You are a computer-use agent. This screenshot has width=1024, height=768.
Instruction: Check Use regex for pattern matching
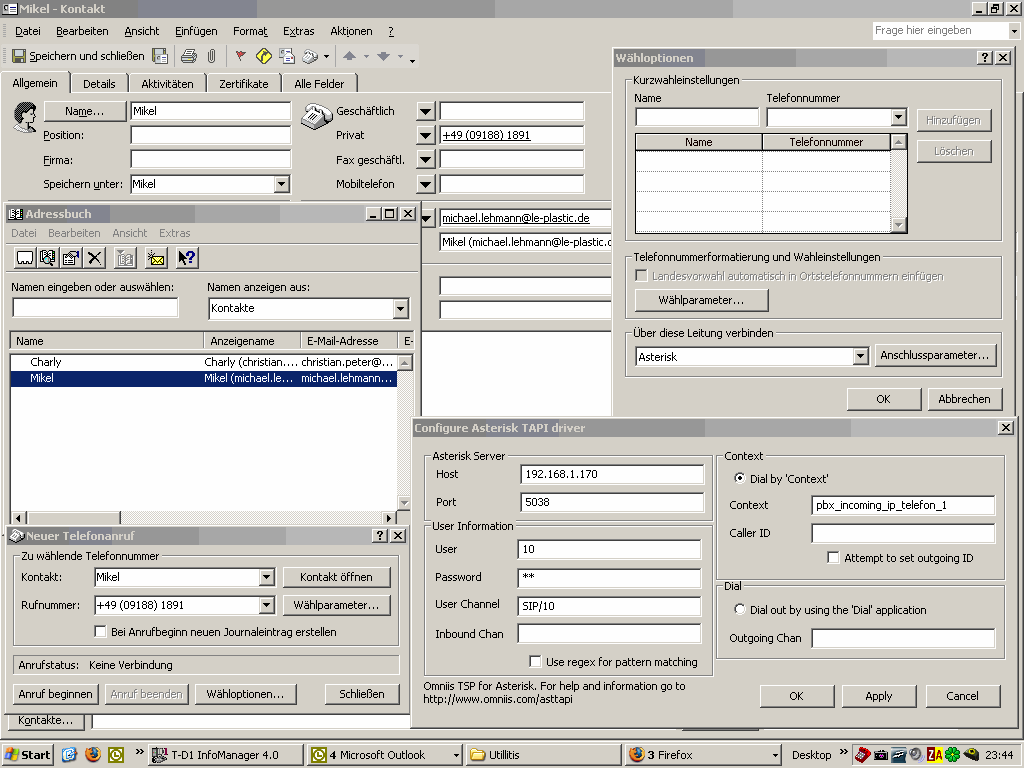coord(535,662)
